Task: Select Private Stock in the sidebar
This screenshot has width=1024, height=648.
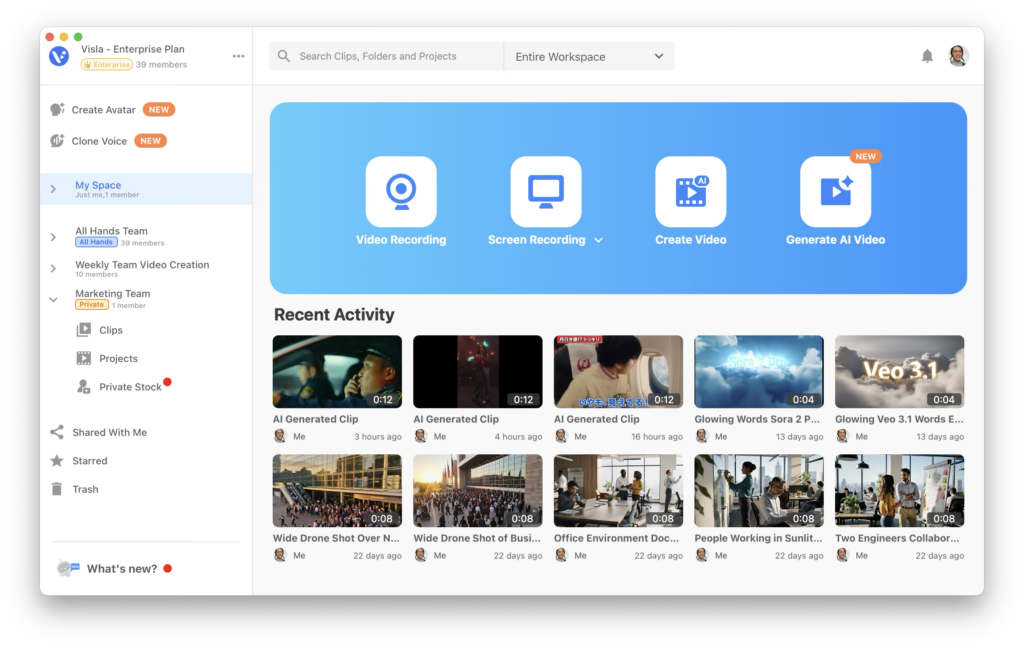Action: [129, 387]
